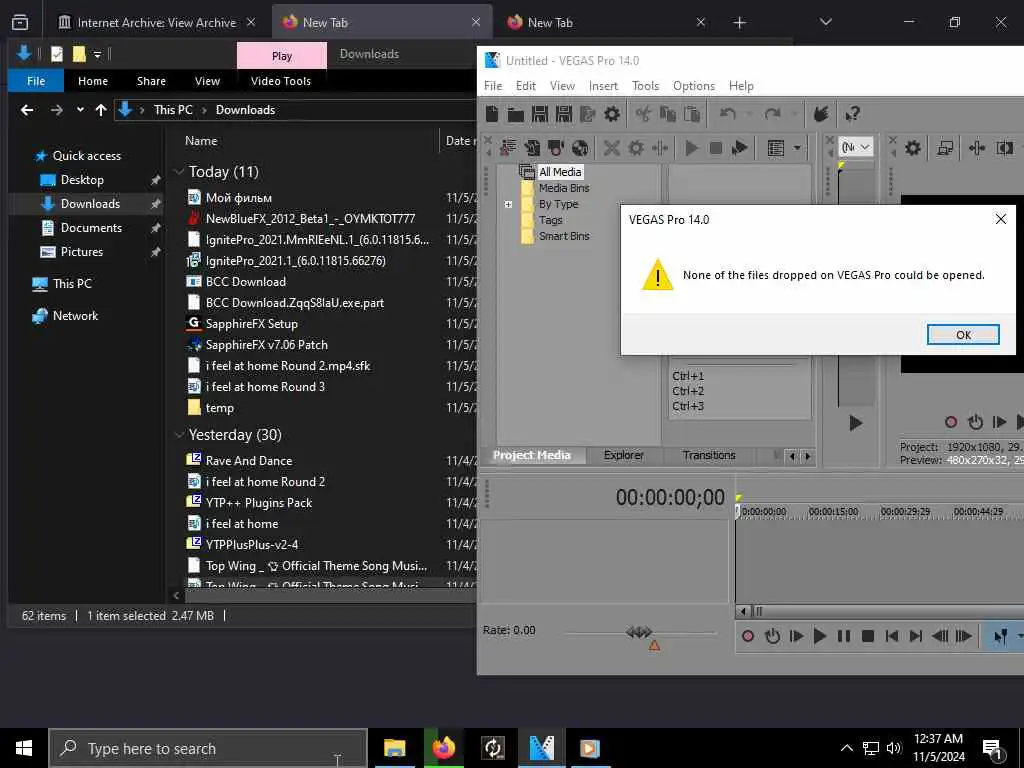
Task: Open recent locations dropdown in Explorer
Action: click(x=80, y=110)
